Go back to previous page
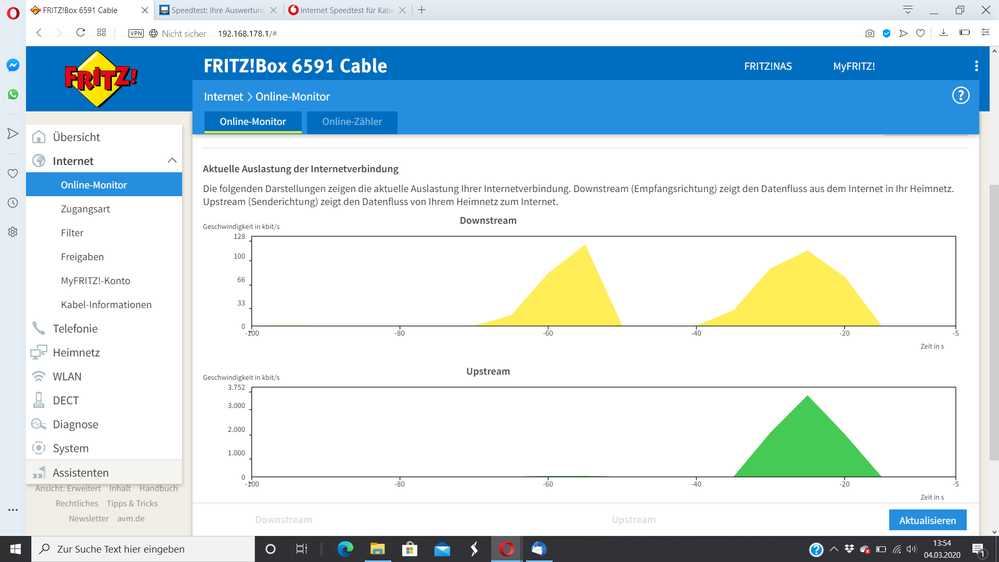The image size is (999, 562). (x=39, y=32)
